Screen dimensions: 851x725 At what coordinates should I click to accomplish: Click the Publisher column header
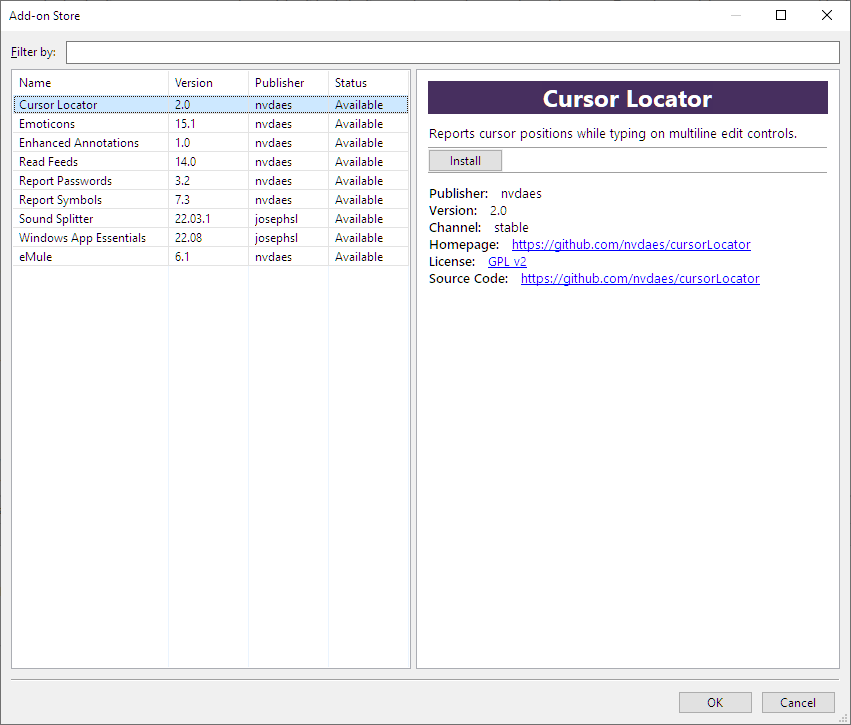tap(288, 83)
